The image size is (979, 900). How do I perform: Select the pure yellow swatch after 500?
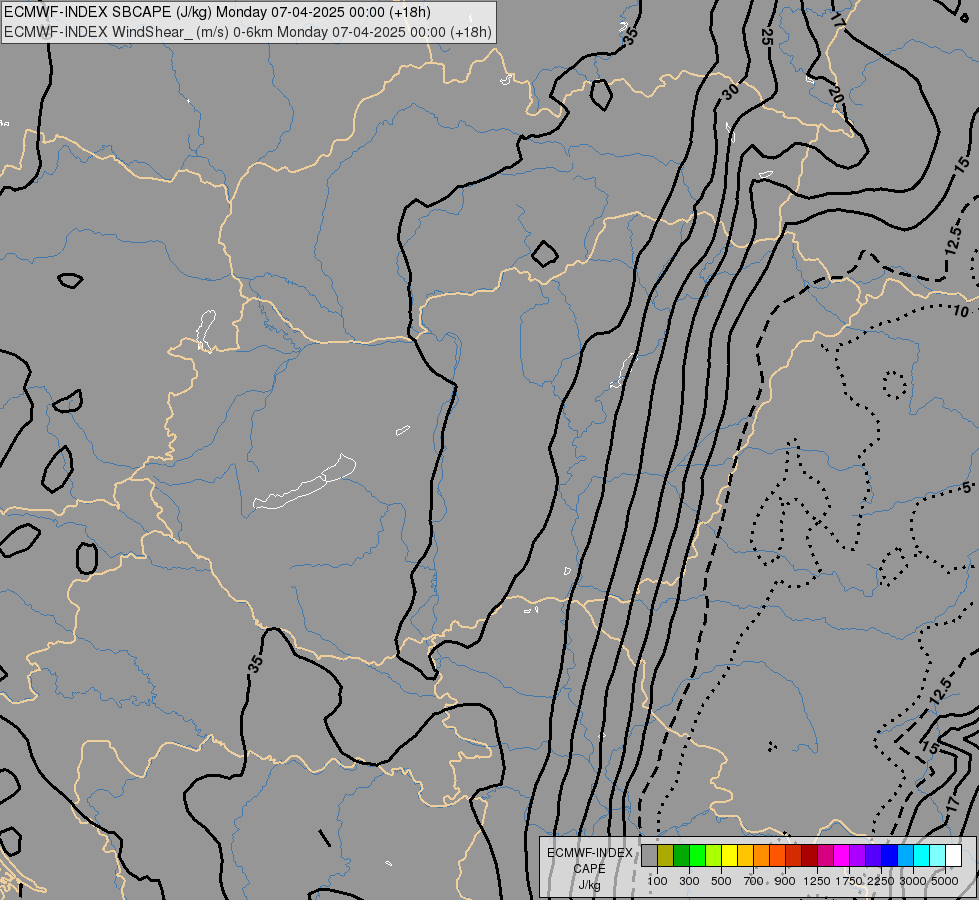[x=729, y=855]
